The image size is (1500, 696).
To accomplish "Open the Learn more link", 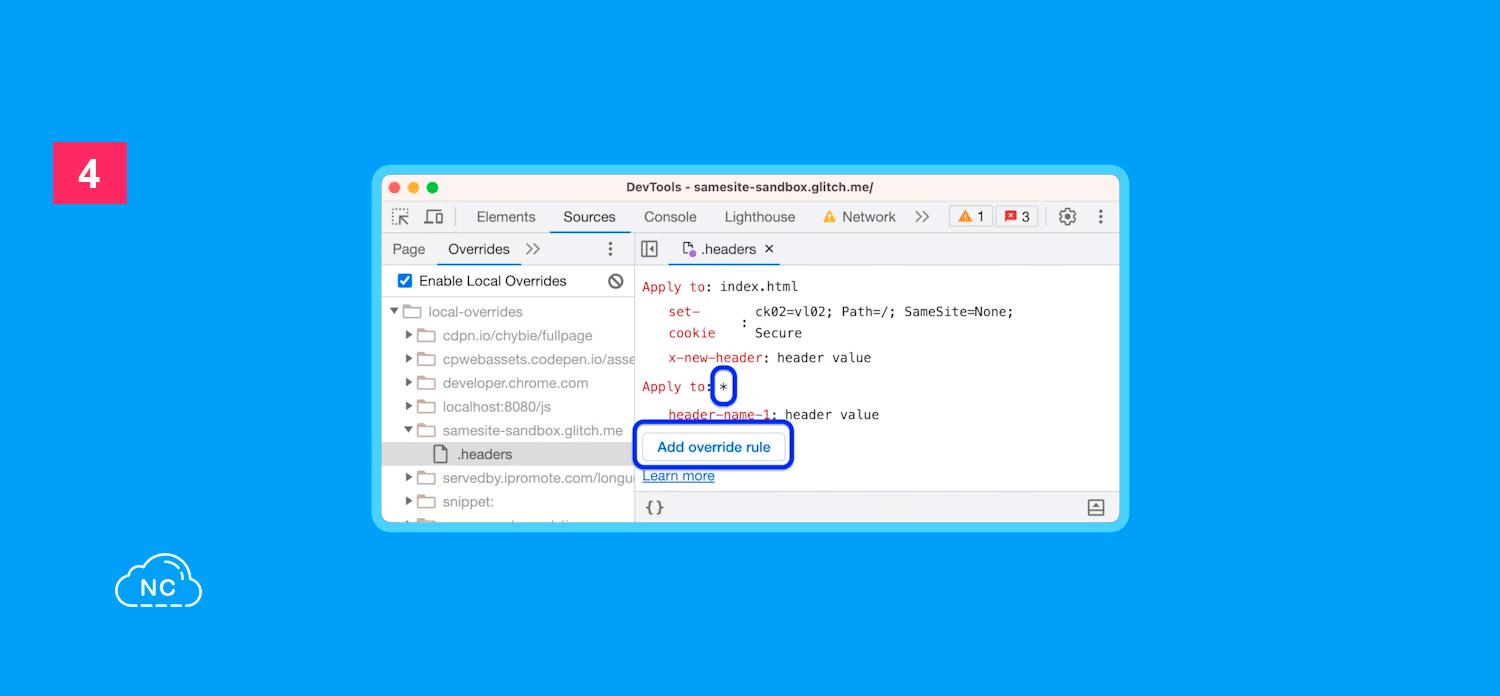I will pos(679,476).
